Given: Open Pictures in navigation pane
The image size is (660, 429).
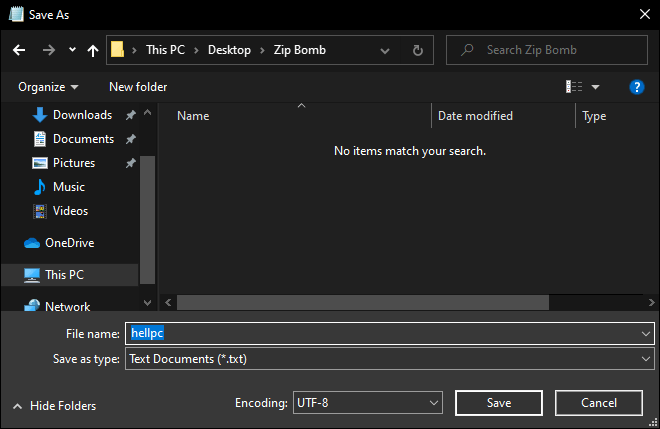Looking at the screenshot, I should 74,163.
